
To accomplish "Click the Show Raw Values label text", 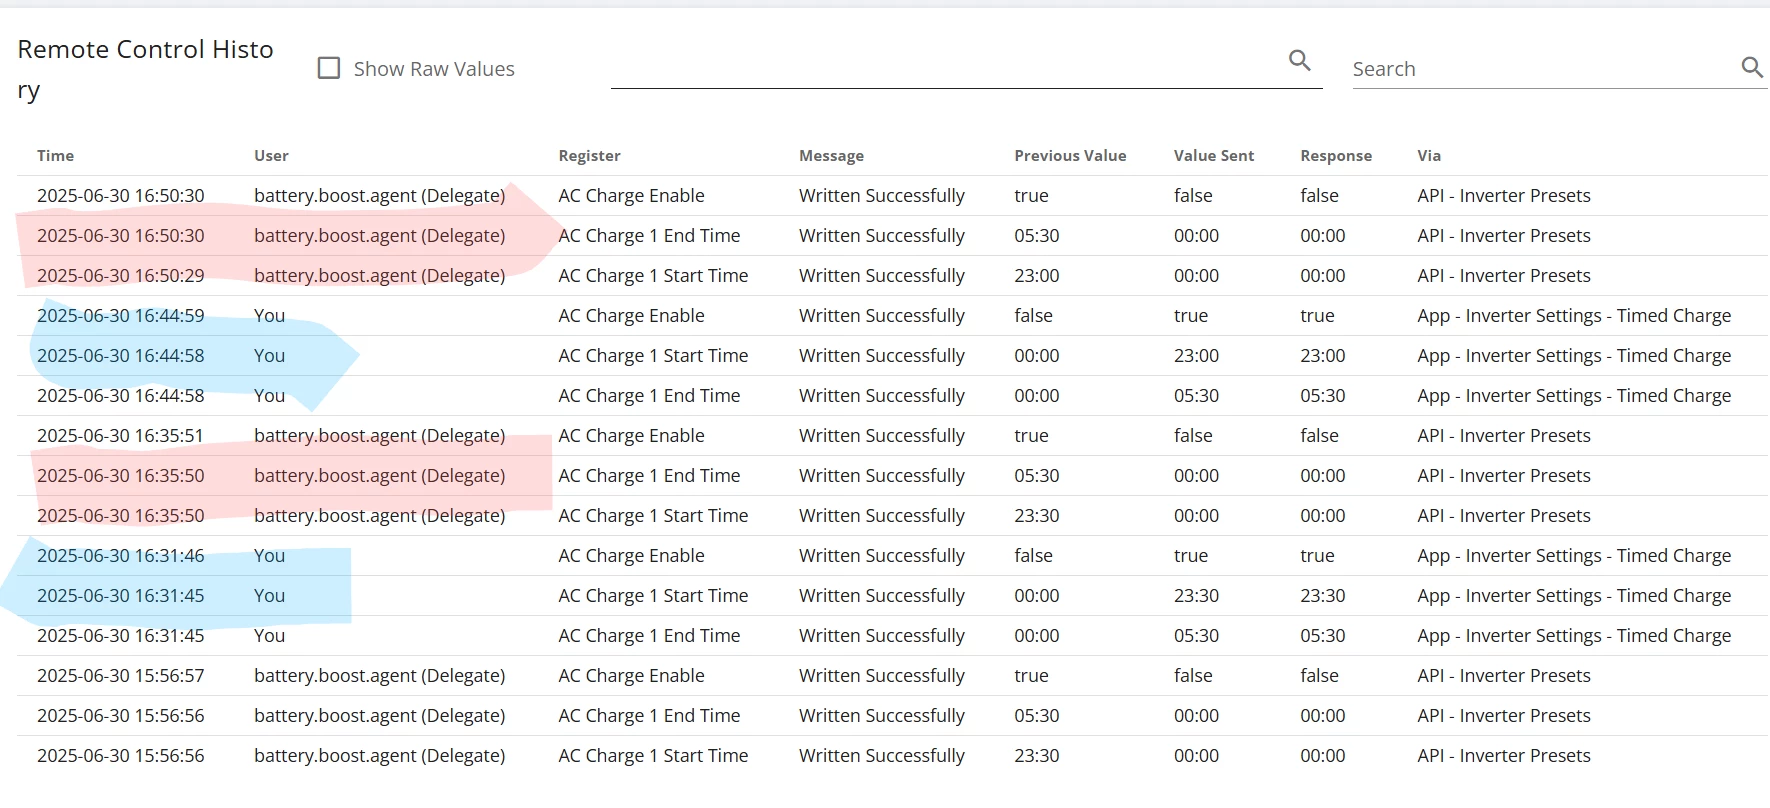I will click(434, 69).
